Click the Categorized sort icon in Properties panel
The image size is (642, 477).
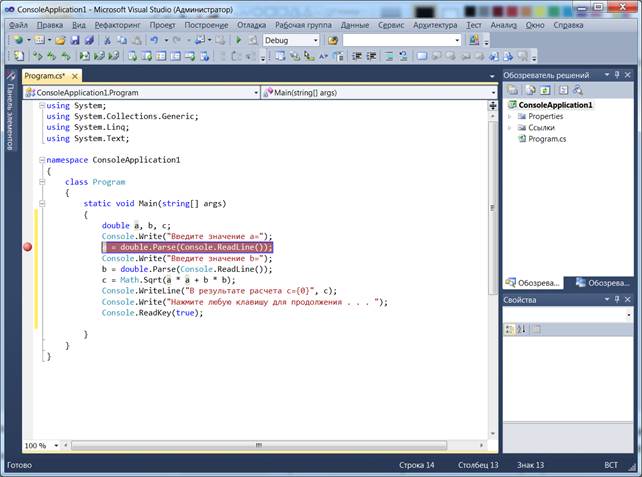coord(509,329)
